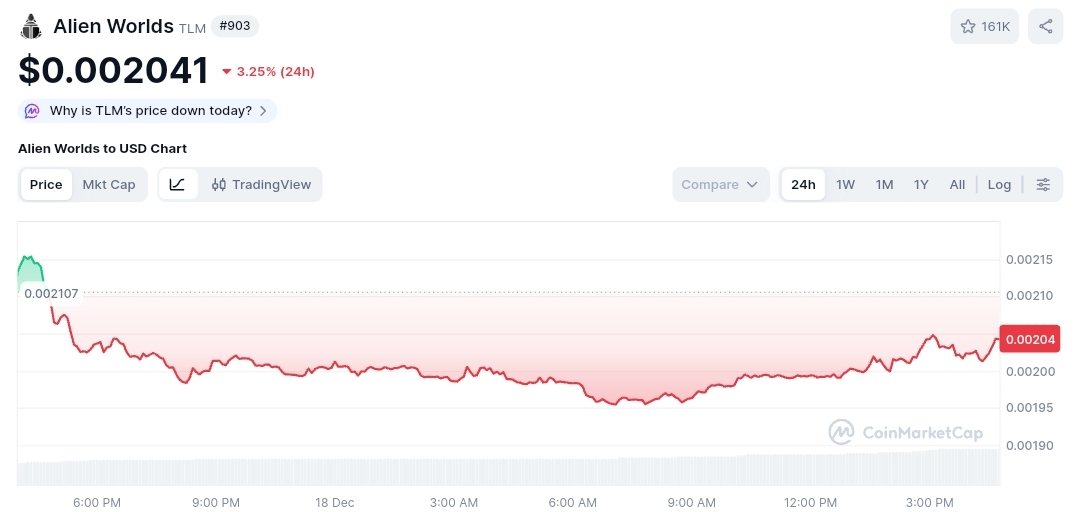Switch chart to Mkt Cap
This screenshot has height=512, width=1080.
click(109, 185)
